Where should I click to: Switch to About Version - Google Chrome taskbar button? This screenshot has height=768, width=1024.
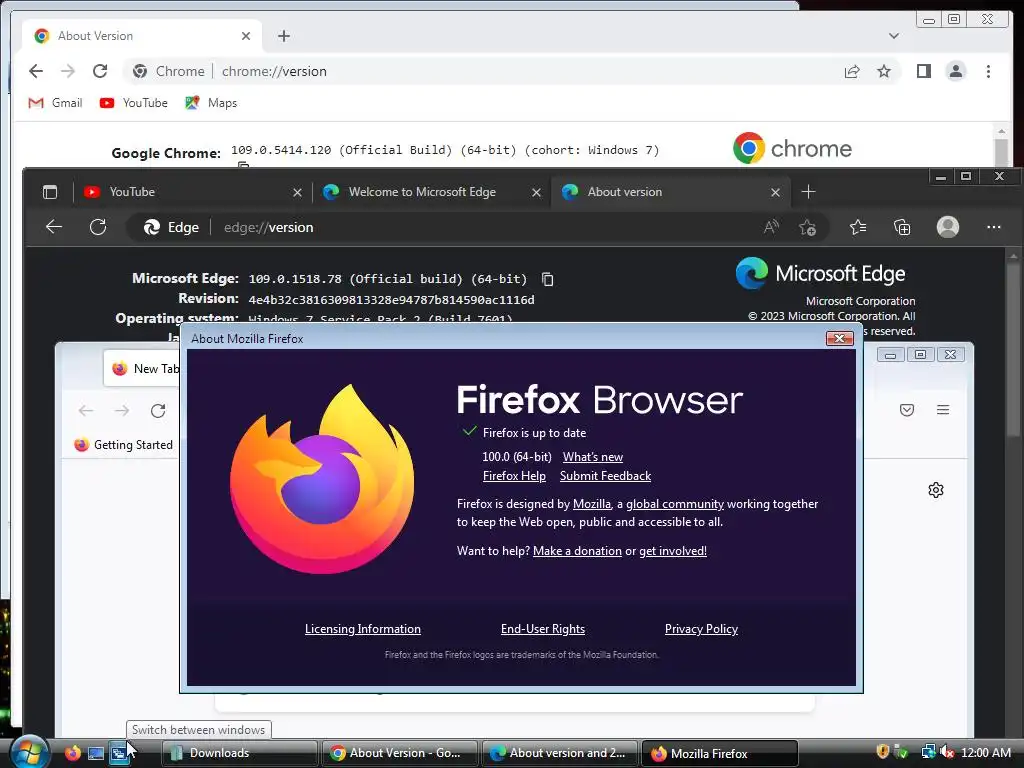point(399,753)
